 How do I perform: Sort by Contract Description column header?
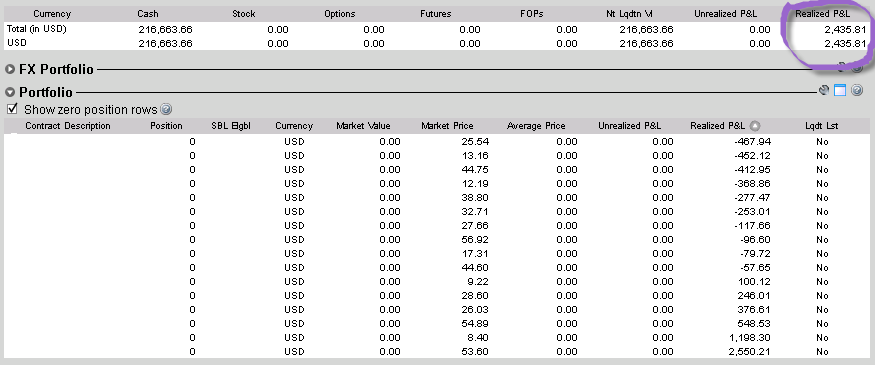pyautogui.click(x=68, y=126)
